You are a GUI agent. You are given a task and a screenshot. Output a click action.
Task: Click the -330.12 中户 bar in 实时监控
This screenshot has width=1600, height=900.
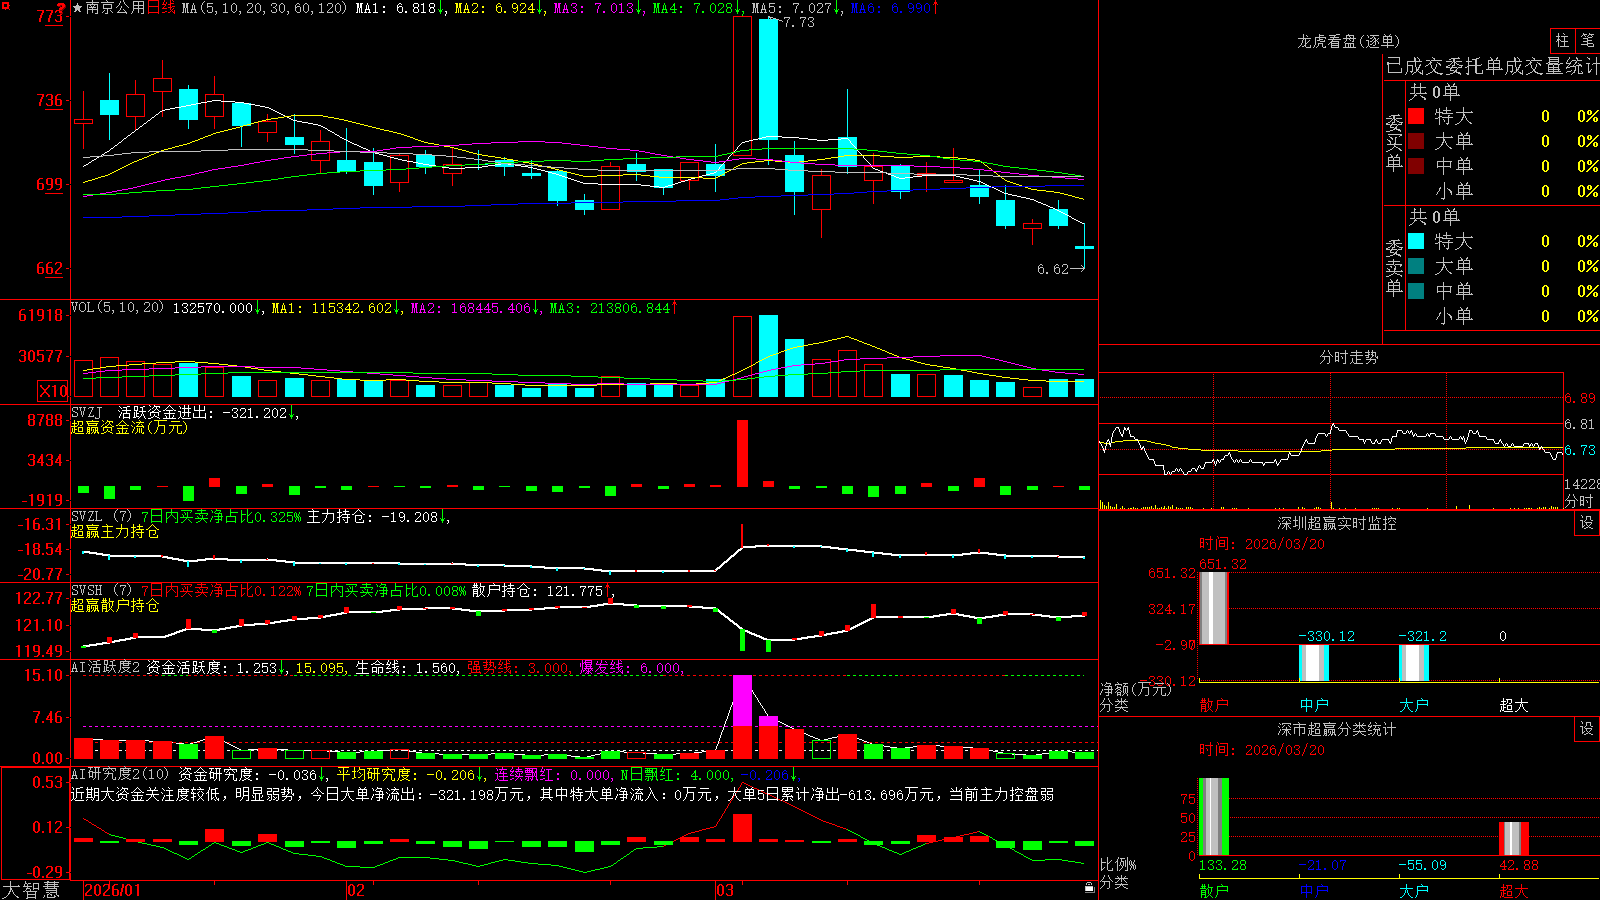(1314, 663)
